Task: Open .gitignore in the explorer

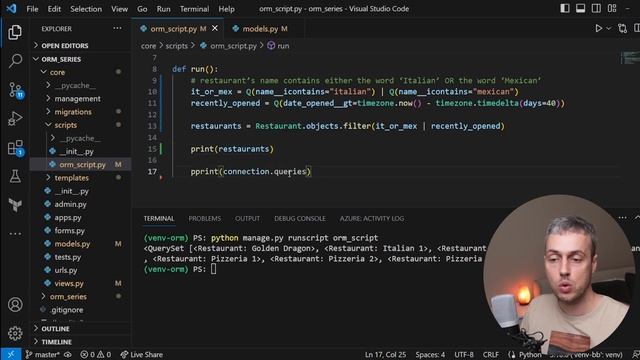Action: pos(81,310)
